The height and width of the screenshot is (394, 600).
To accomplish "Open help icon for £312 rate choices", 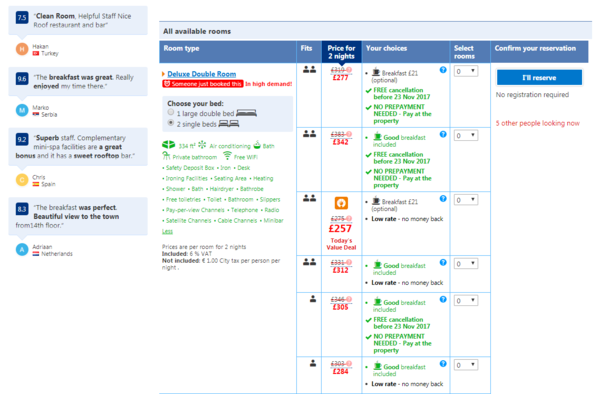I will click(443, 262).
